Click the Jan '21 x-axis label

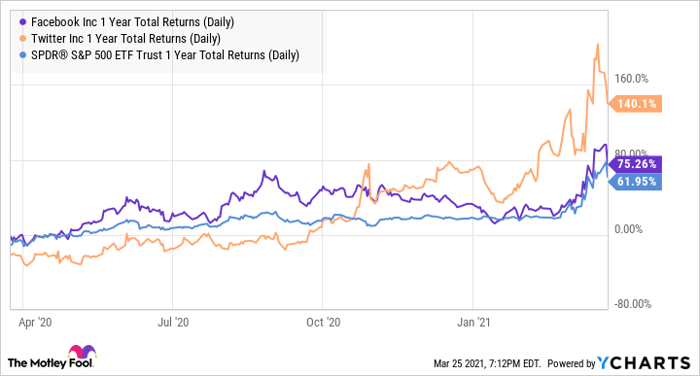click(474, 322)
